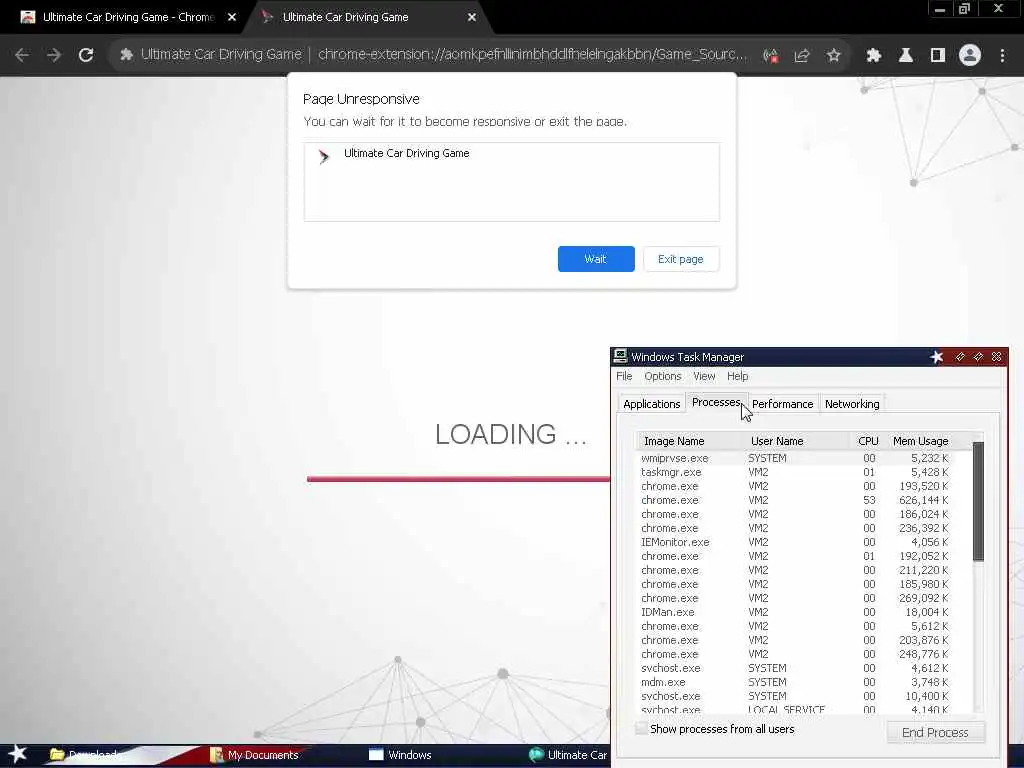Open the View menu in Task Manager
Viewport: 1024px width, 768px height.
point(704,376)
